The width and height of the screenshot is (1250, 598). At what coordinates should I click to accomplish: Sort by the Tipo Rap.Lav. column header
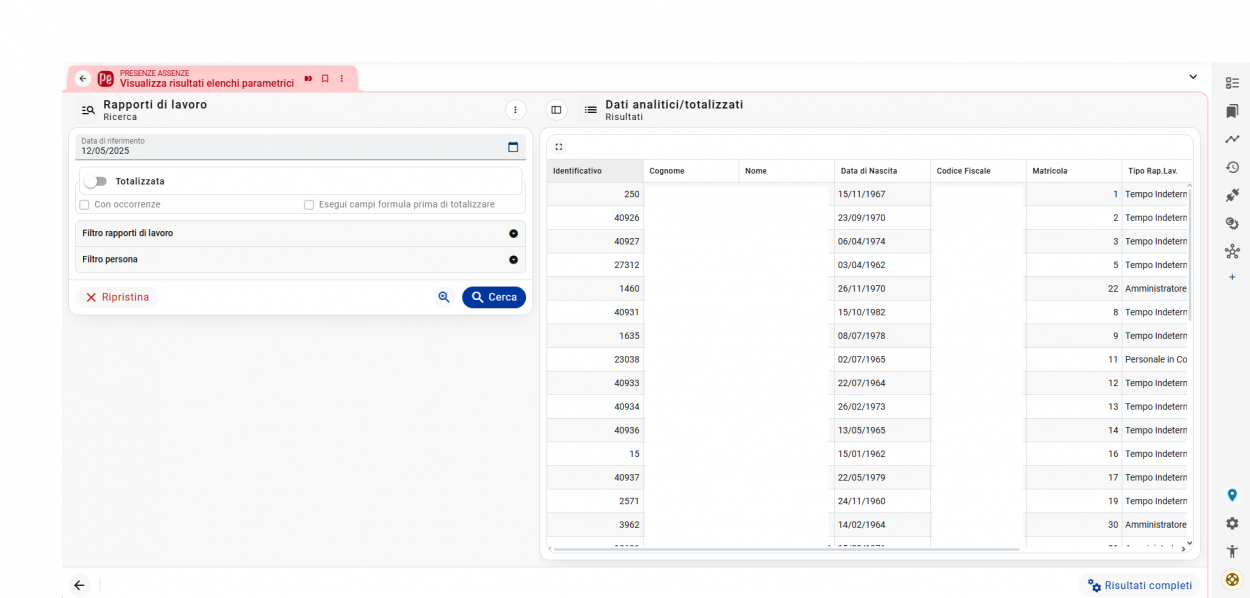pyautogui.click(x=1154, y=171)
